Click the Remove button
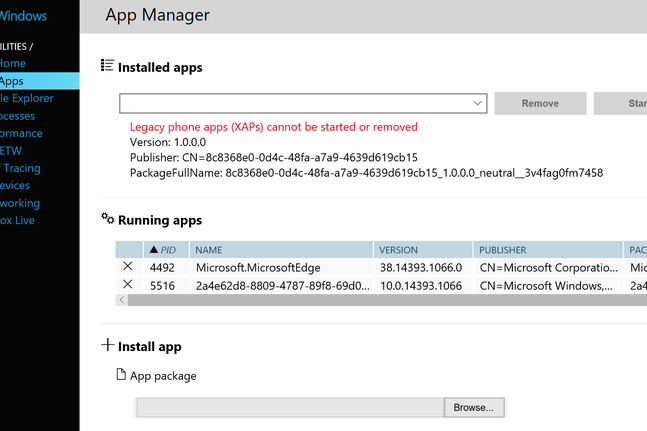The height and width of the screenshot is (431, 647). point(540,103)
